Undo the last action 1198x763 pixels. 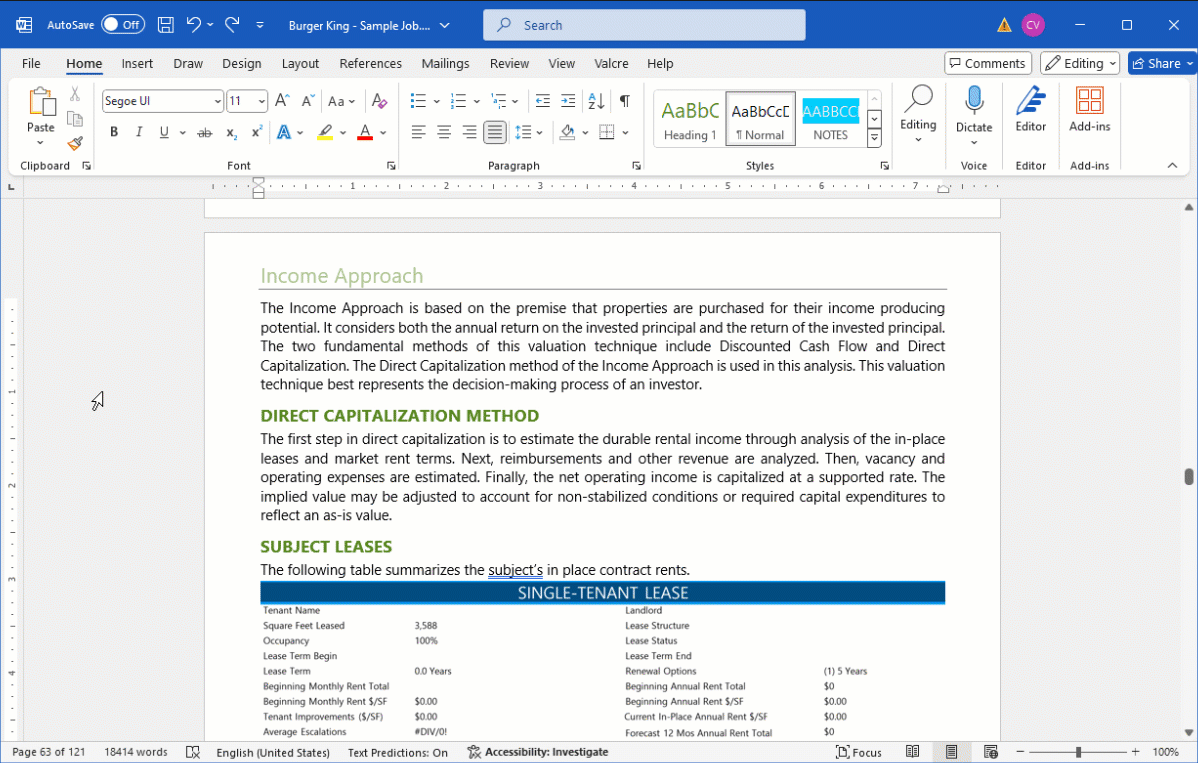[x=194, y=24]
